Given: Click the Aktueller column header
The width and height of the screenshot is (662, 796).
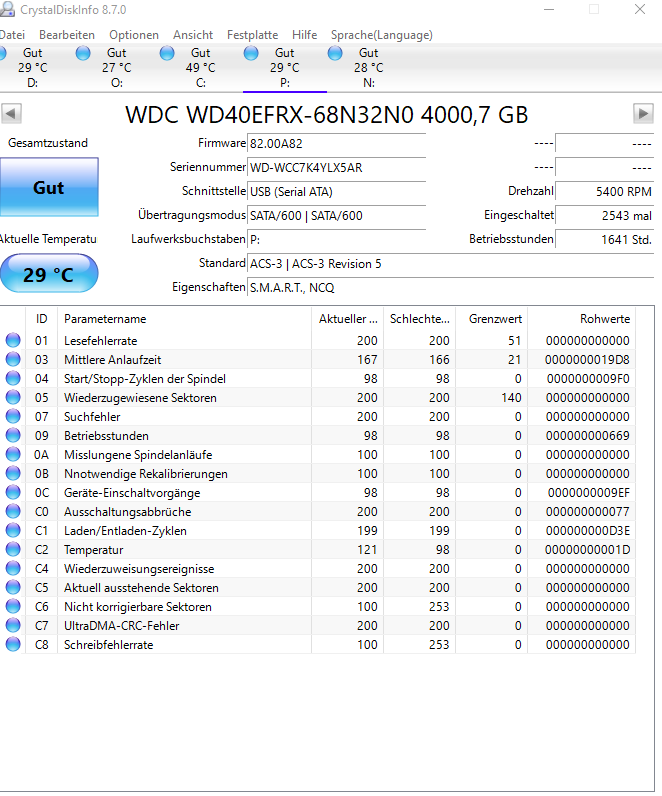Looking at the screenshot, I should pyautogui.click(x=347, y=319).
